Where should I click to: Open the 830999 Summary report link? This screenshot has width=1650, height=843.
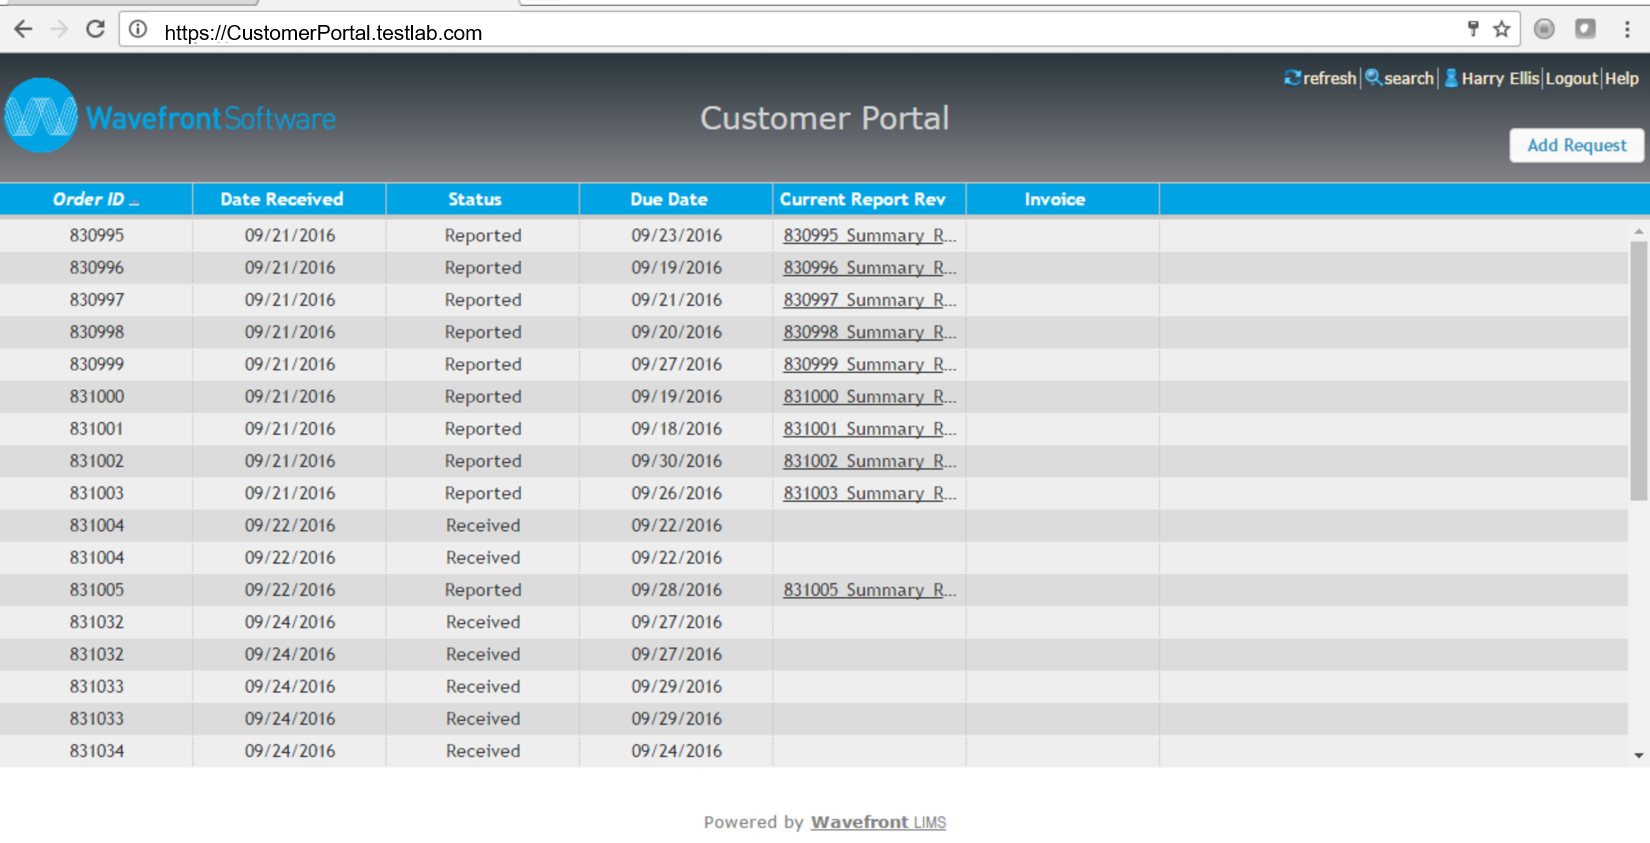869,364
